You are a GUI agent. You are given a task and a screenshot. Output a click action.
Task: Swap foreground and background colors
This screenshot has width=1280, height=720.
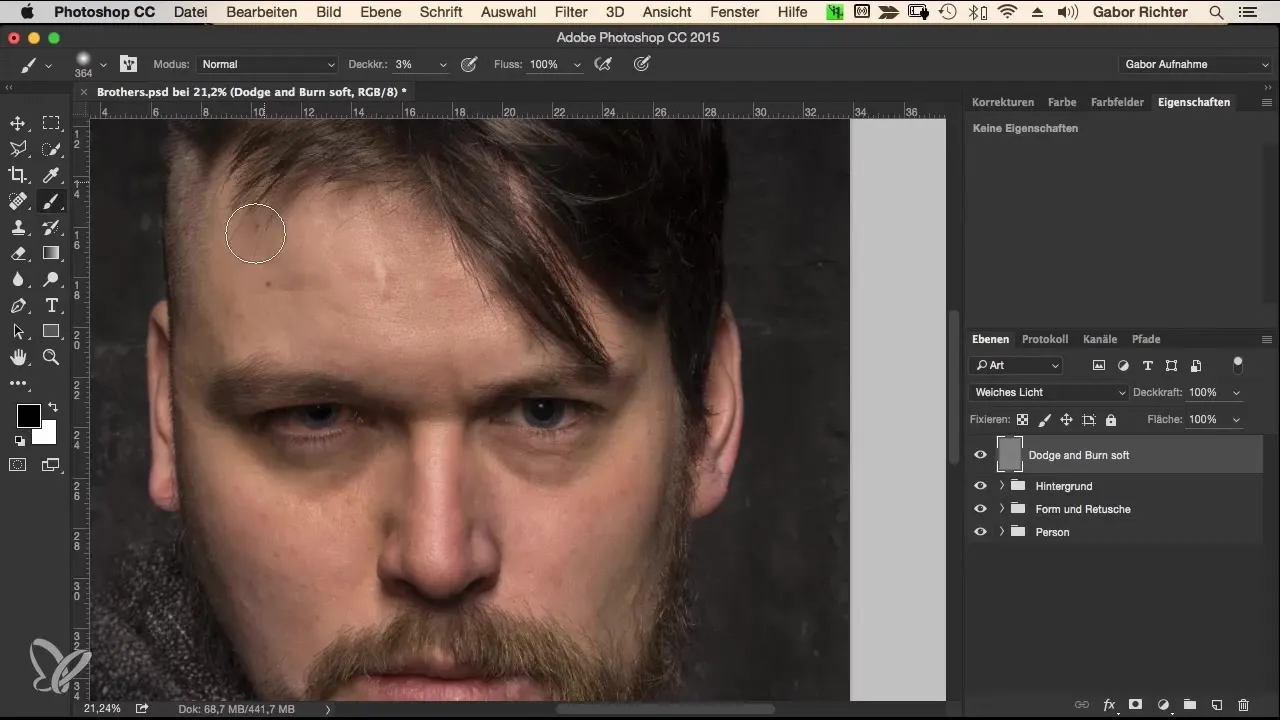(x=52, y=408)
